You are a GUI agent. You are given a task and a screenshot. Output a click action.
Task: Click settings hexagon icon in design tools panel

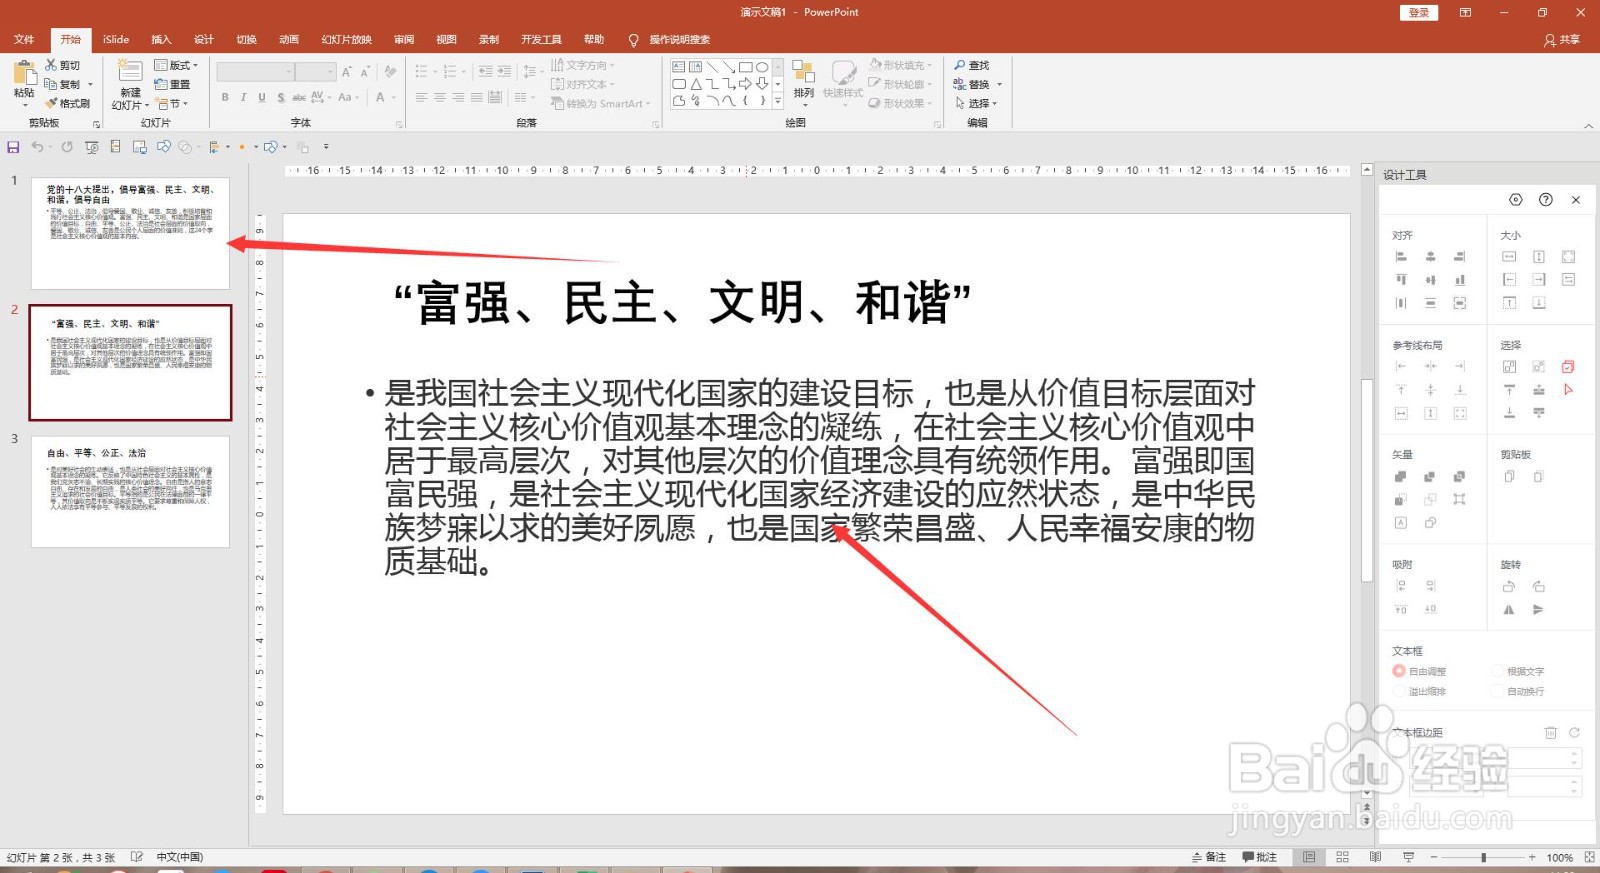click(x=1516, y=200)
